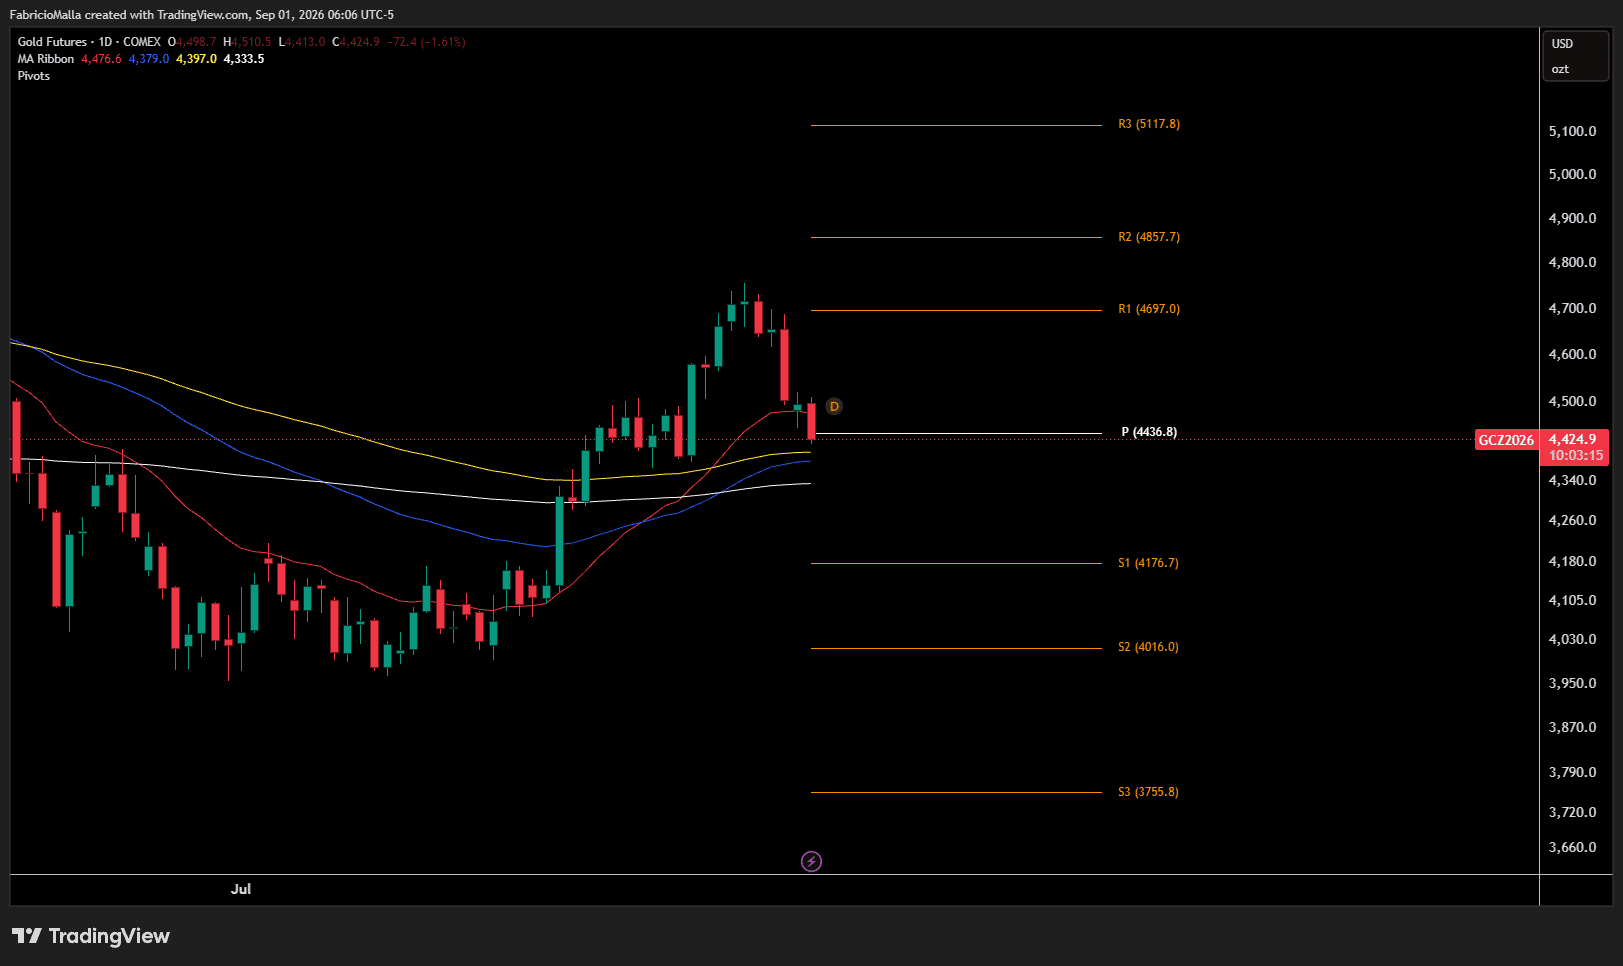Image resolution: width=1623 pixels, height=966 pixels.
Task: Select the Pivots indicator label
Action: tap(33, 76)
